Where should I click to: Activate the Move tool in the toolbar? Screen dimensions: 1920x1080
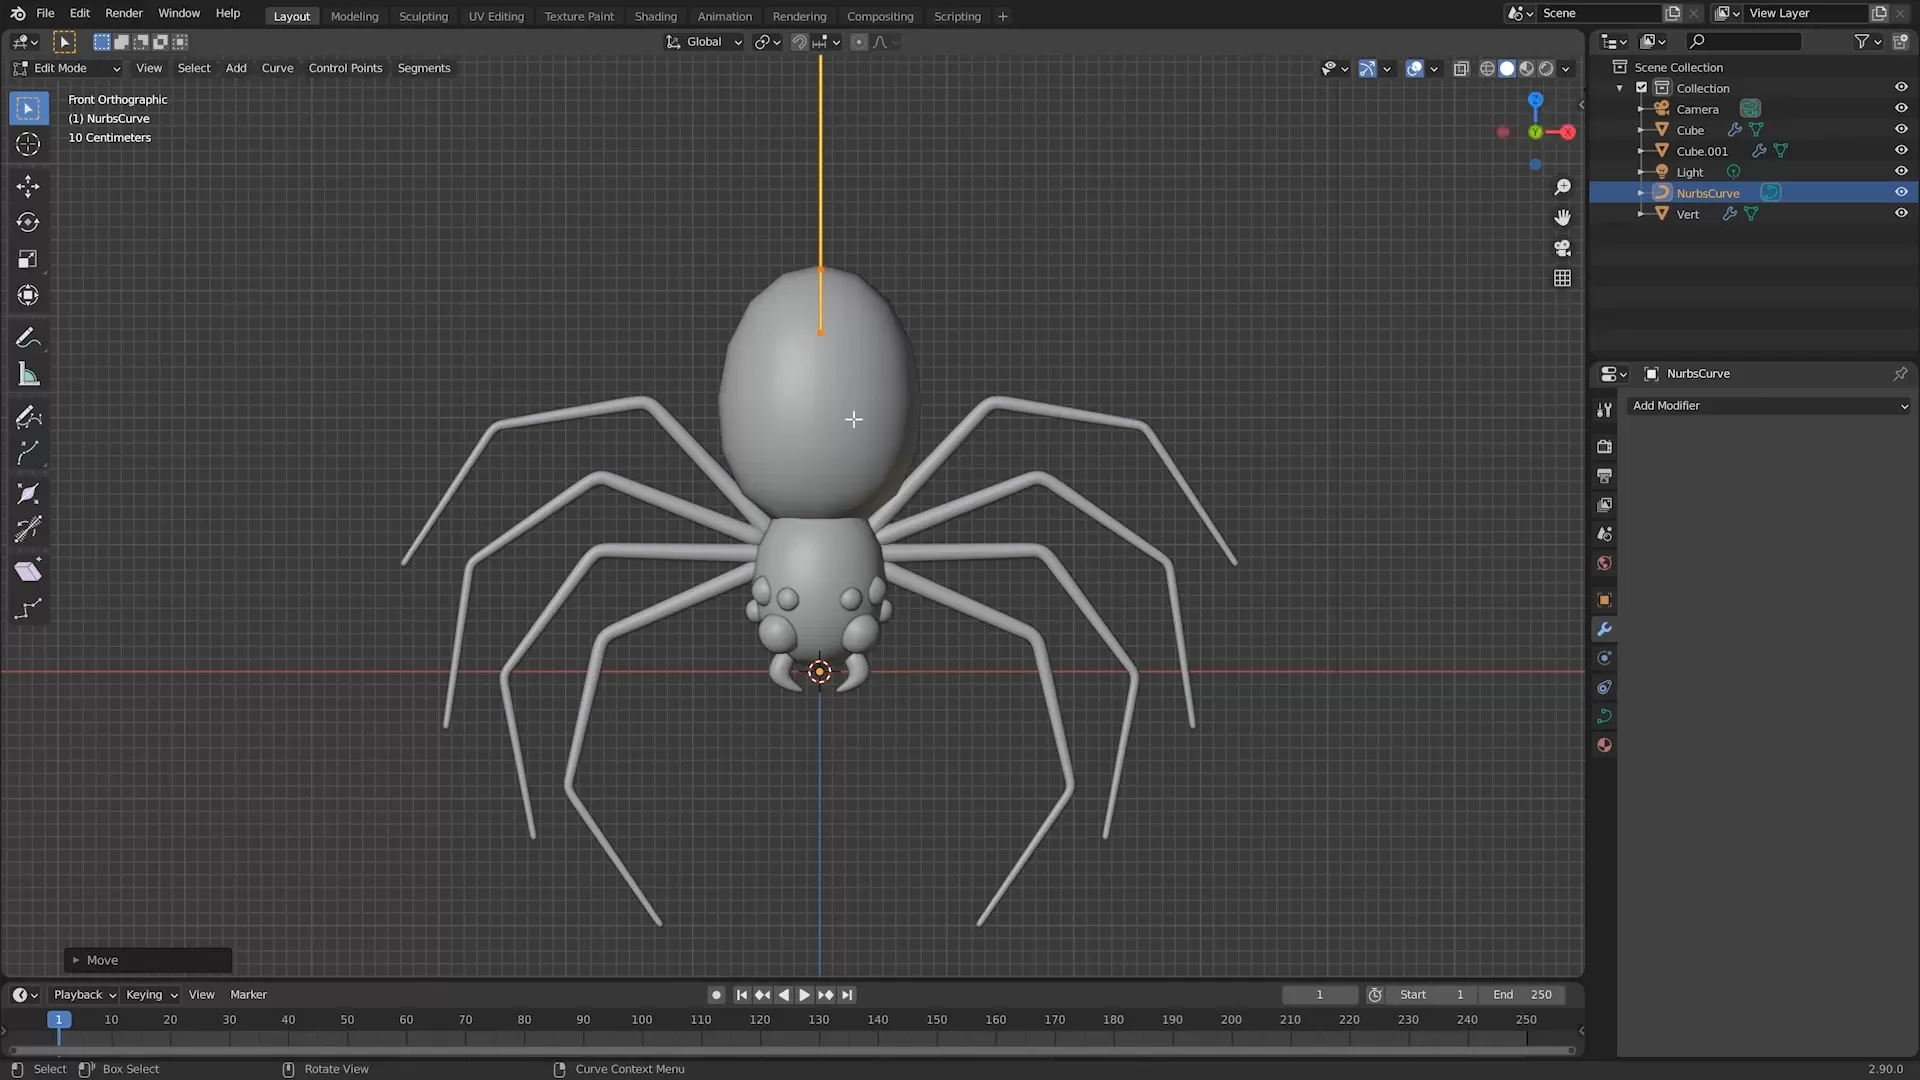28,186
